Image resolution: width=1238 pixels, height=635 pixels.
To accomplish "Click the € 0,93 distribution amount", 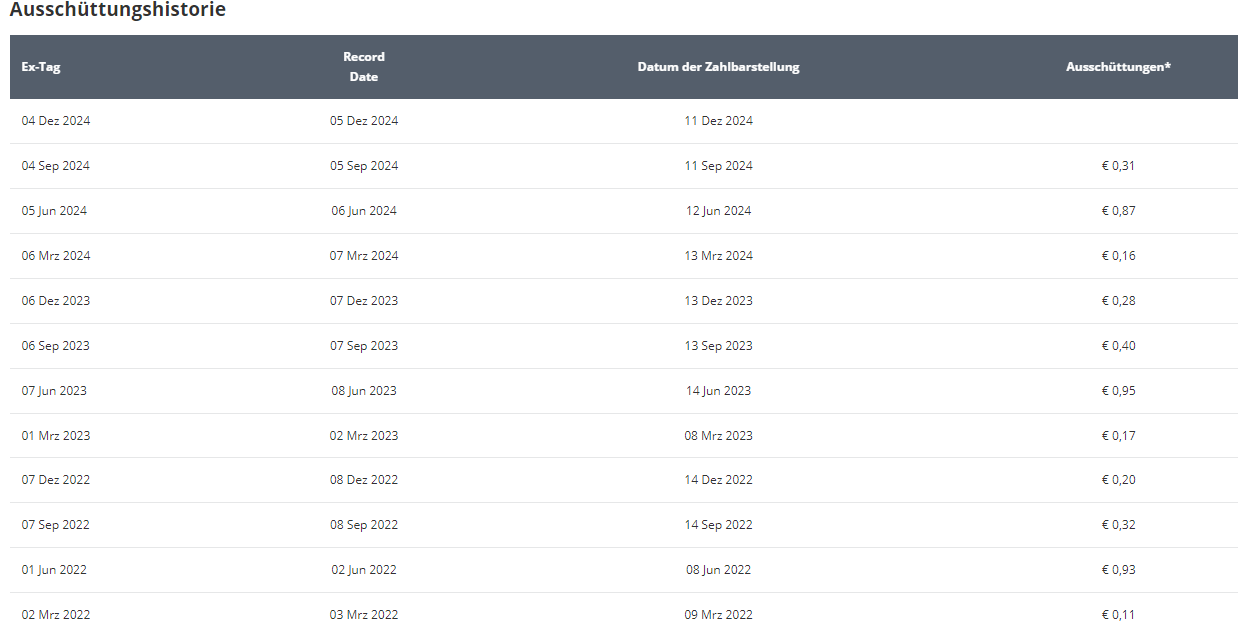I will (1118, 570).
